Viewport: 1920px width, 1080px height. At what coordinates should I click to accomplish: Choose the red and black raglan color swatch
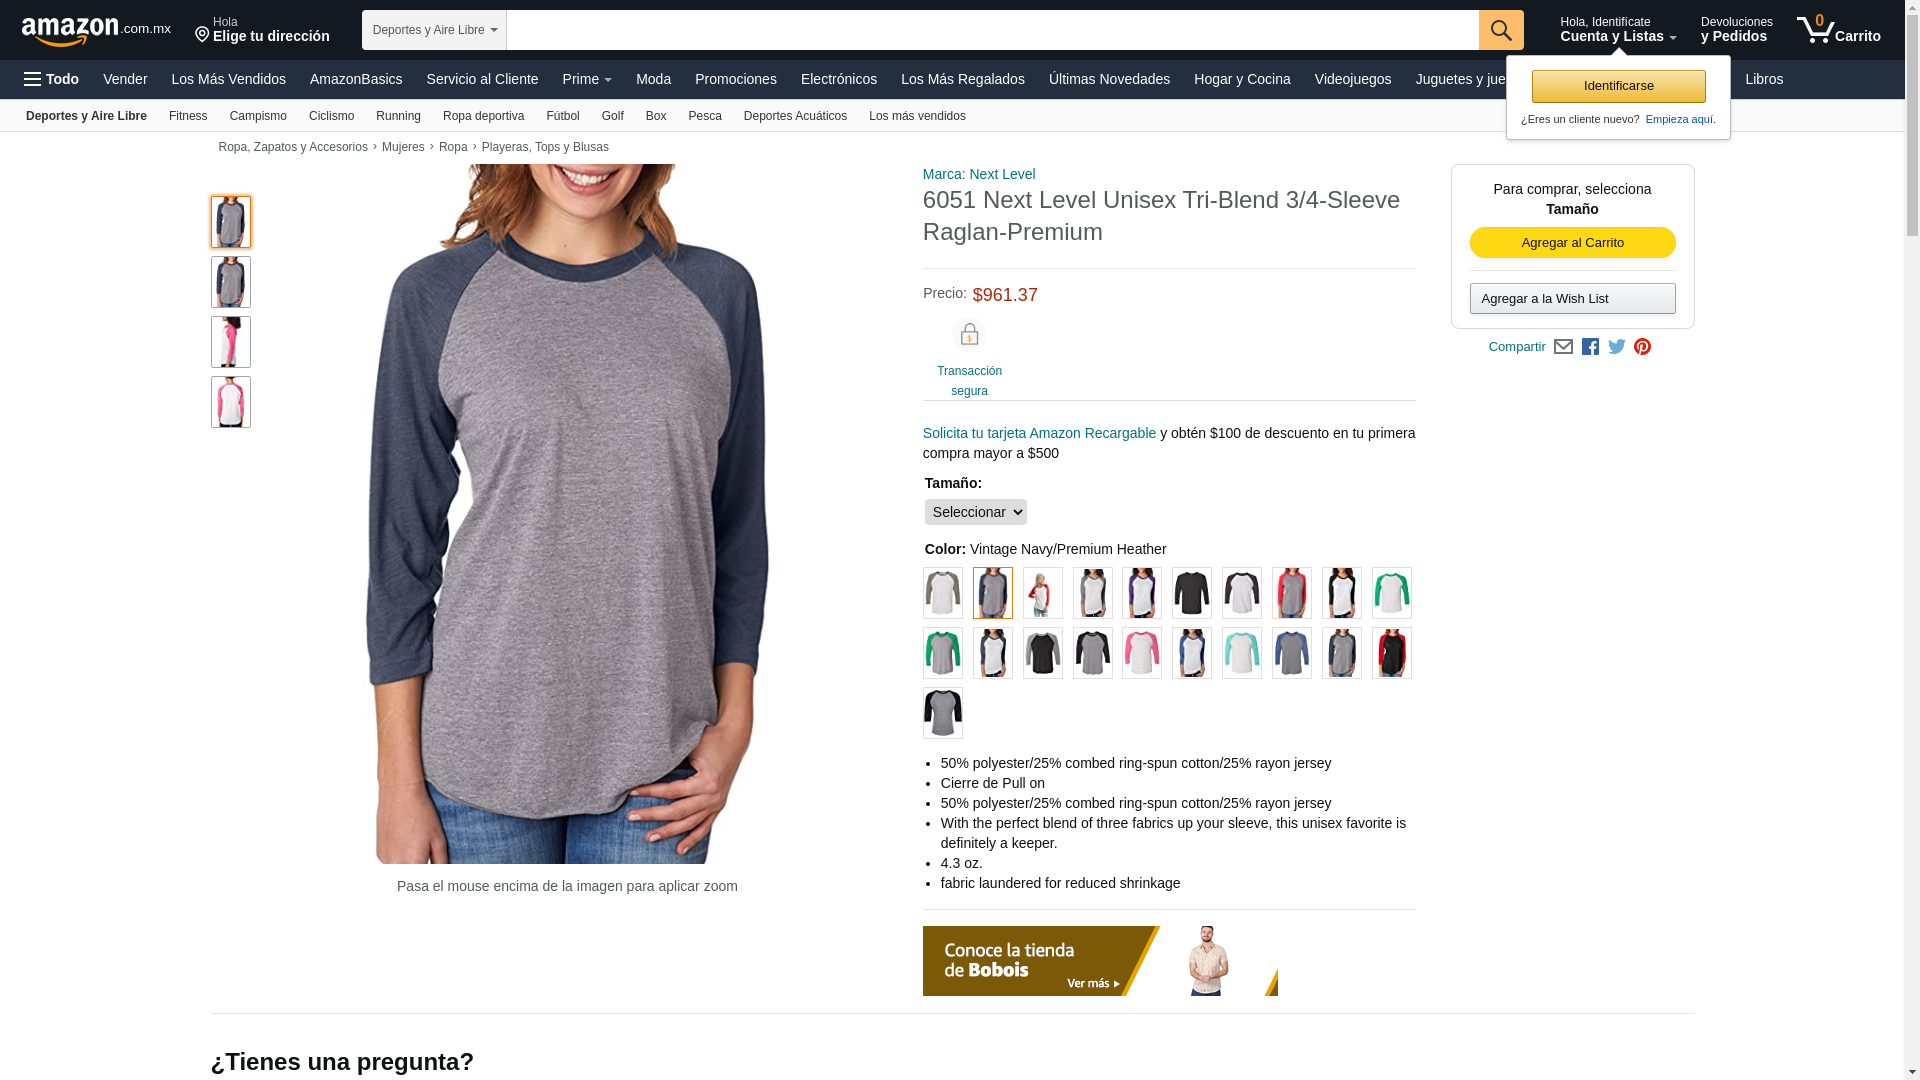(x=1391, y=653)
